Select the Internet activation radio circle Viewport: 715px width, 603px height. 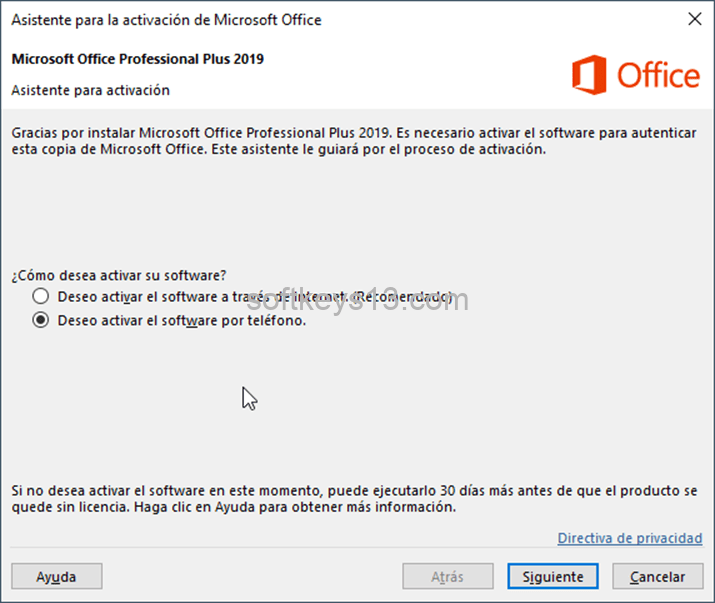pos(40,297)
